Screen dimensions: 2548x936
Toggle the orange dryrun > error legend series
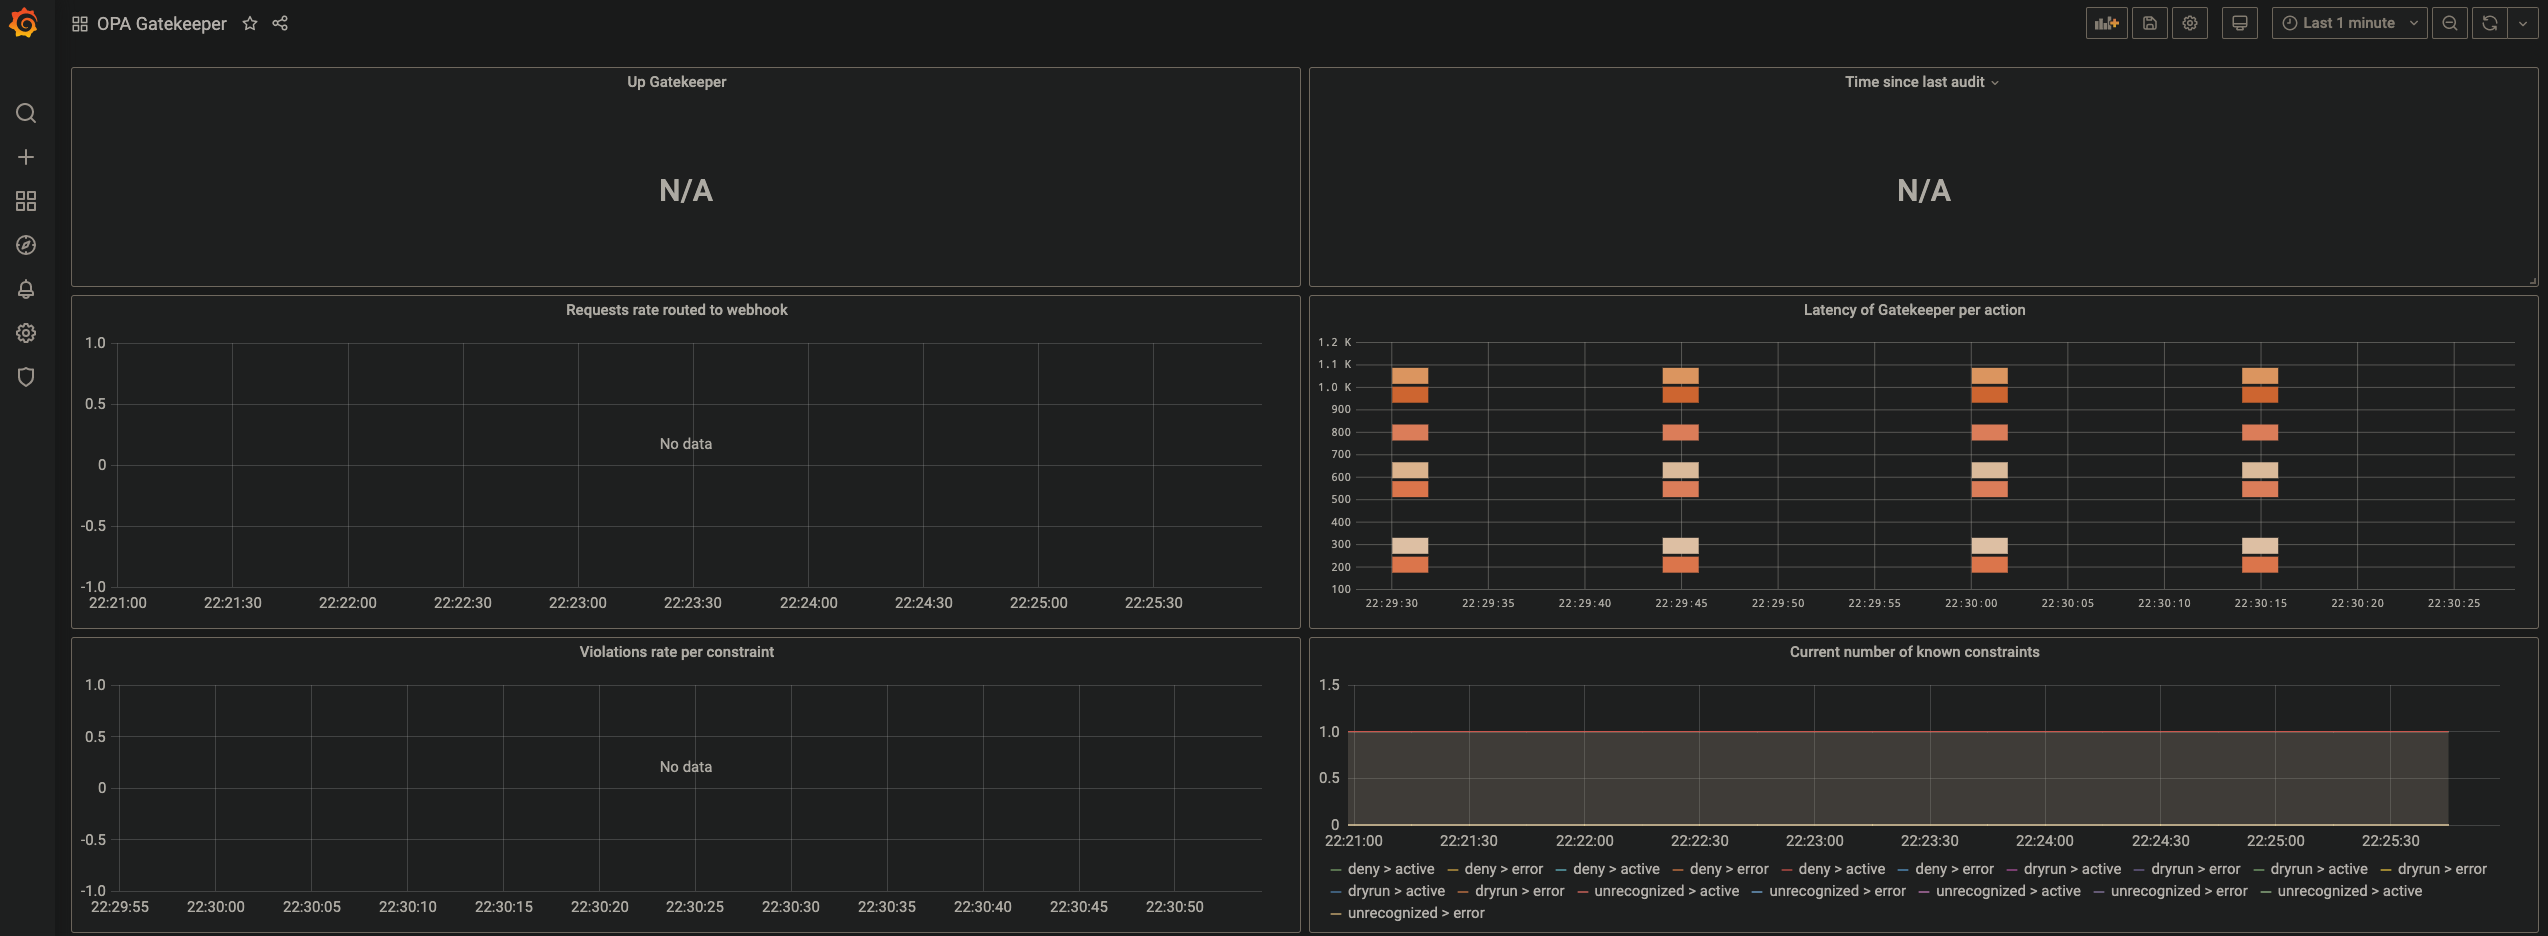click(1520, 891)
